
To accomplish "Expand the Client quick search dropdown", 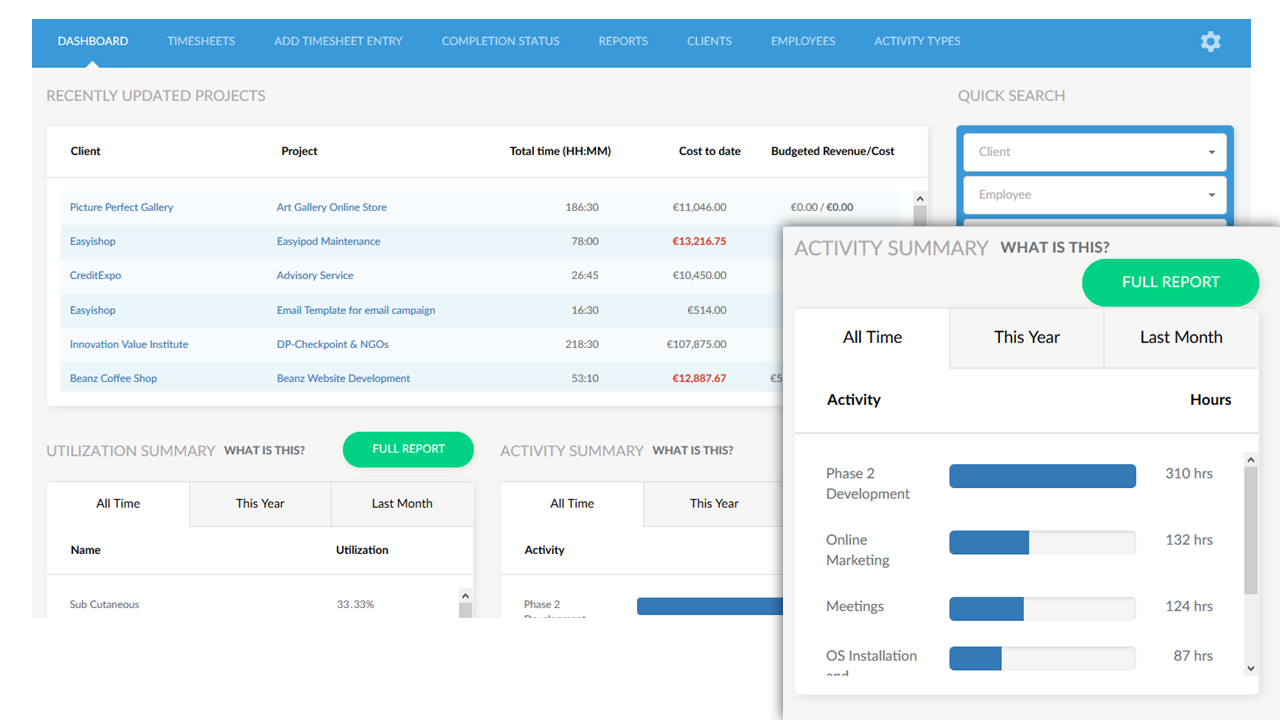I will pos(1094,152).
